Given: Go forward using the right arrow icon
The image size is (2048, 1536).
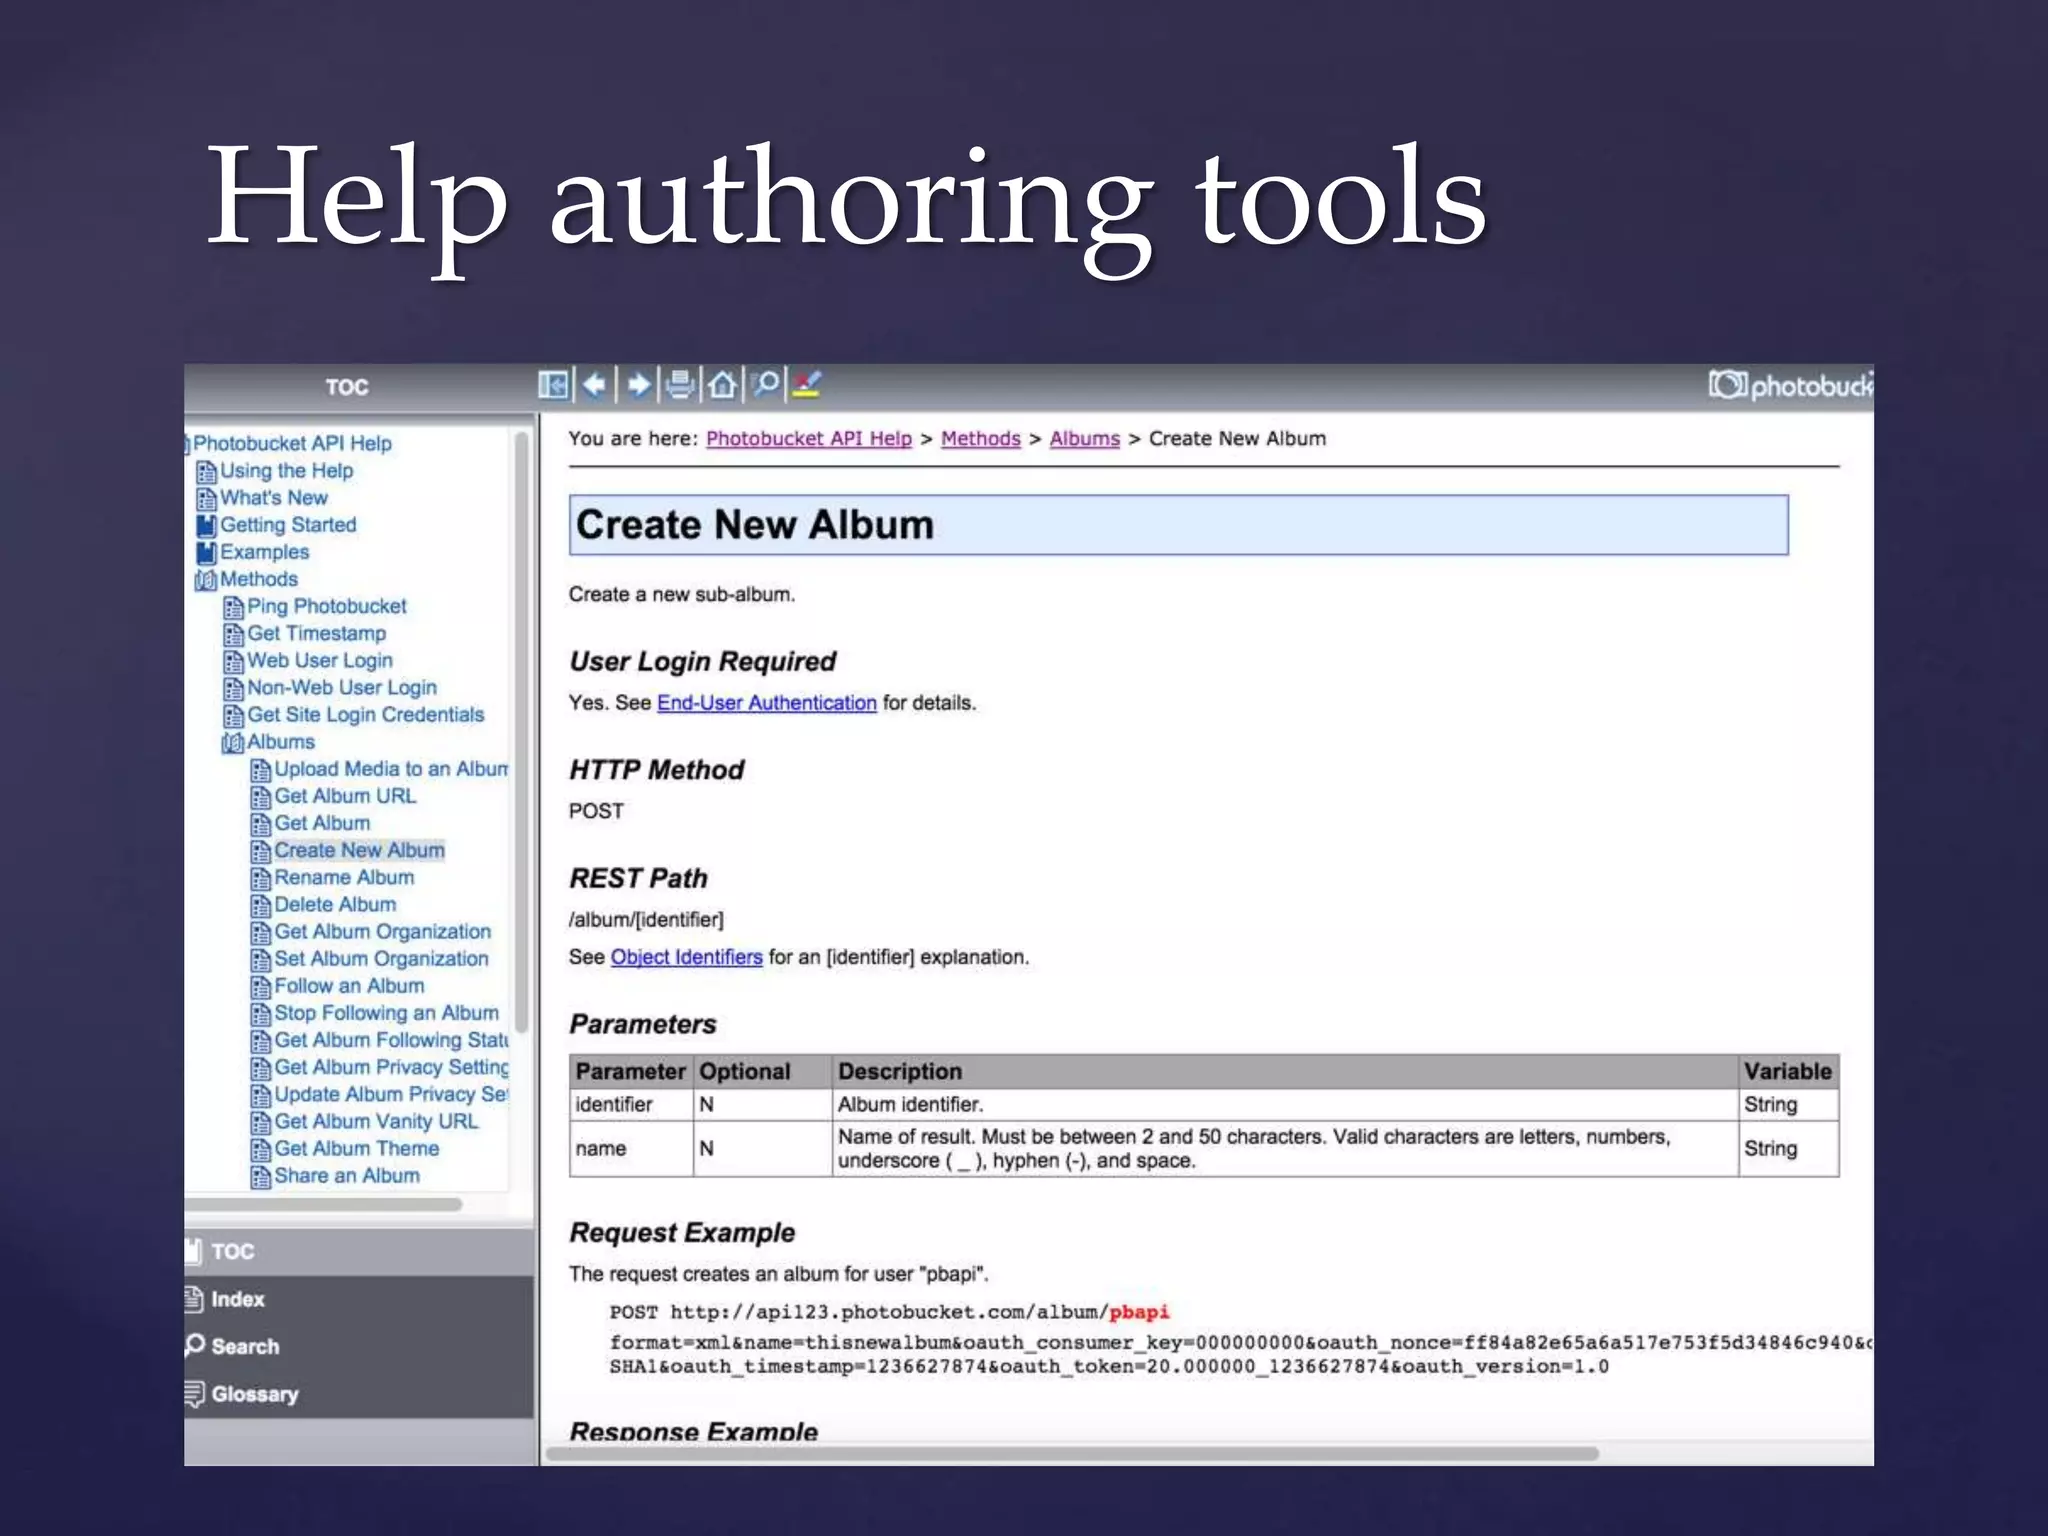Looking at the screenshot, I should (x=639, y=385).
